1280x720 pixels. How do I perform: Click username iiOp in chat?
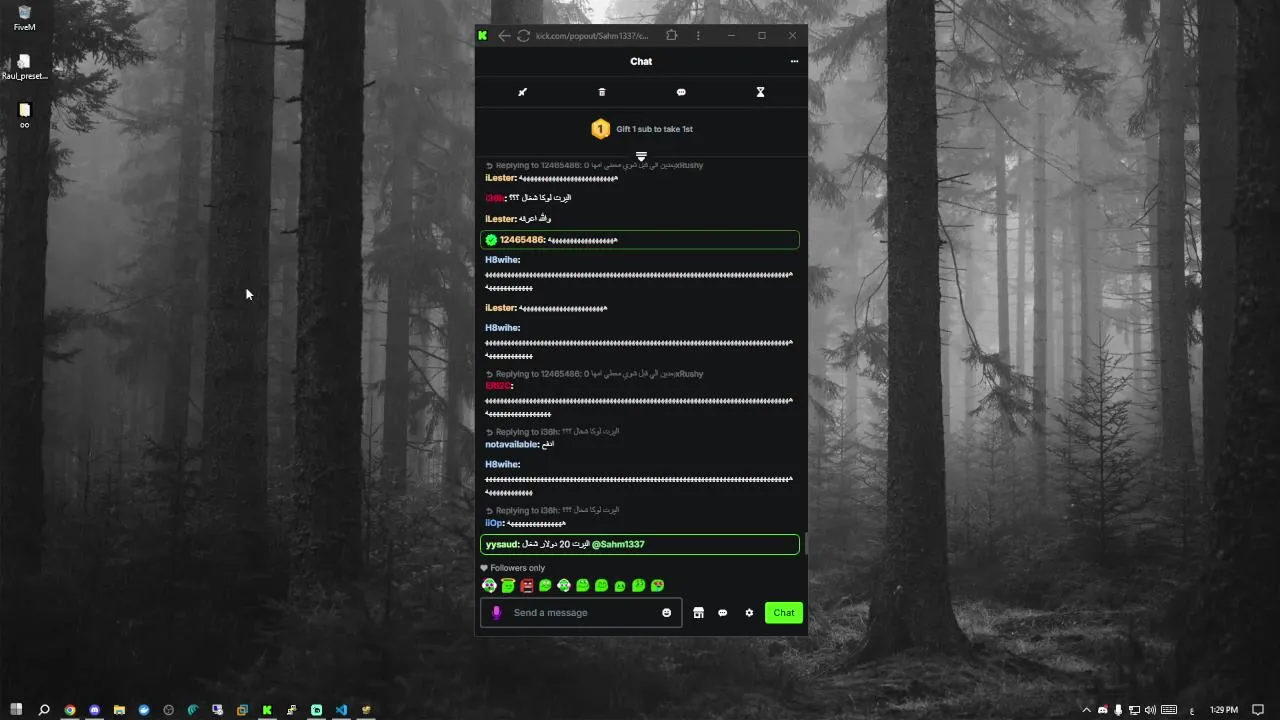(x=494, y=523)
